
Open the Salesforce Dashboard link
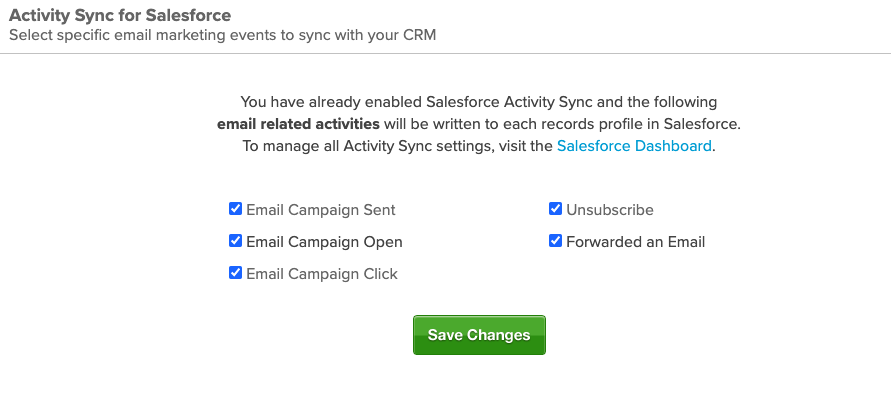tap(634, 146)
